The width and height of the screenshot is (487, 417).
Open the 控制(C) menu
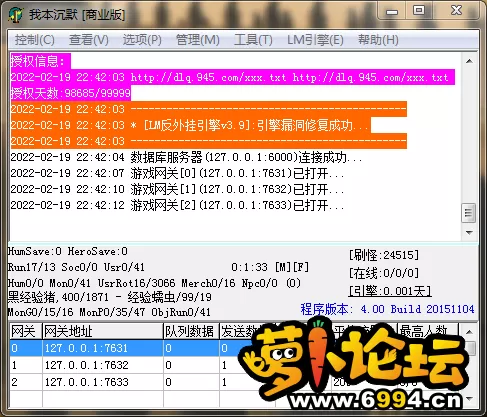[35, 40]
